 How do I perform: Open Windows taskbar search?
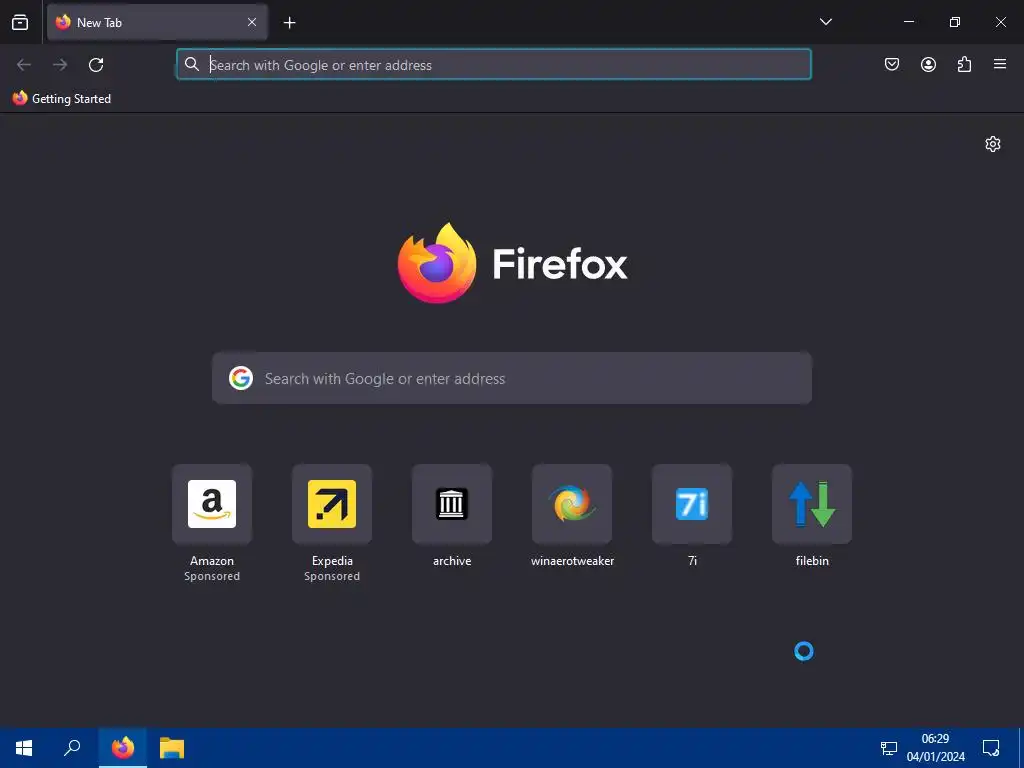72,748
